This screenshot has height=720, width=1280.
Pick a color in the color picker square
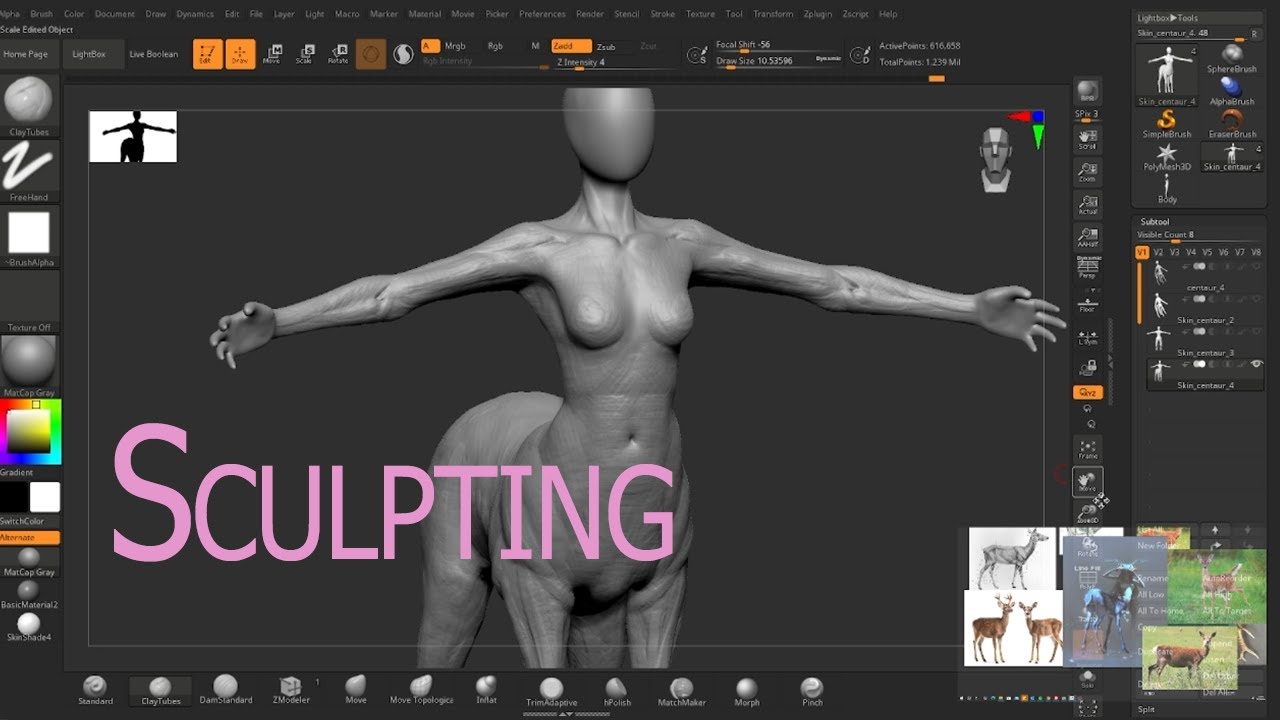[x=30, y=432]
